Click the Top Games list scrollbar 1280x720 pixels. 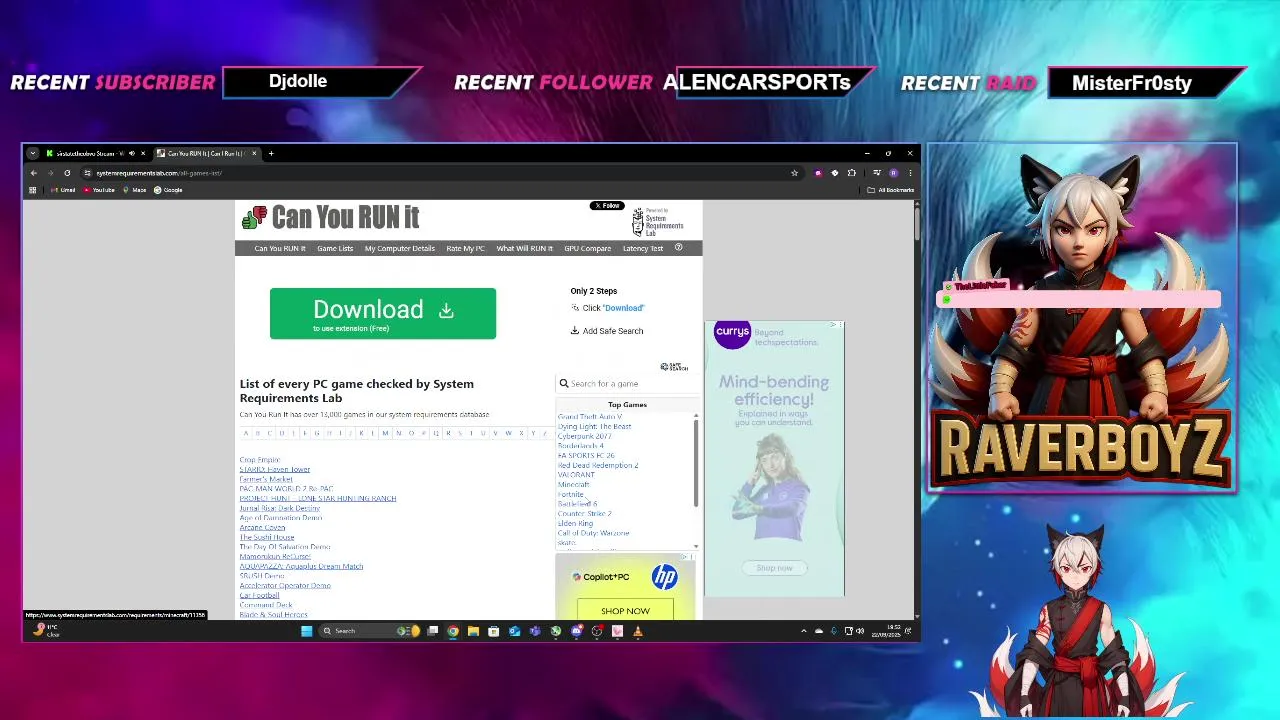coord(695,463)
